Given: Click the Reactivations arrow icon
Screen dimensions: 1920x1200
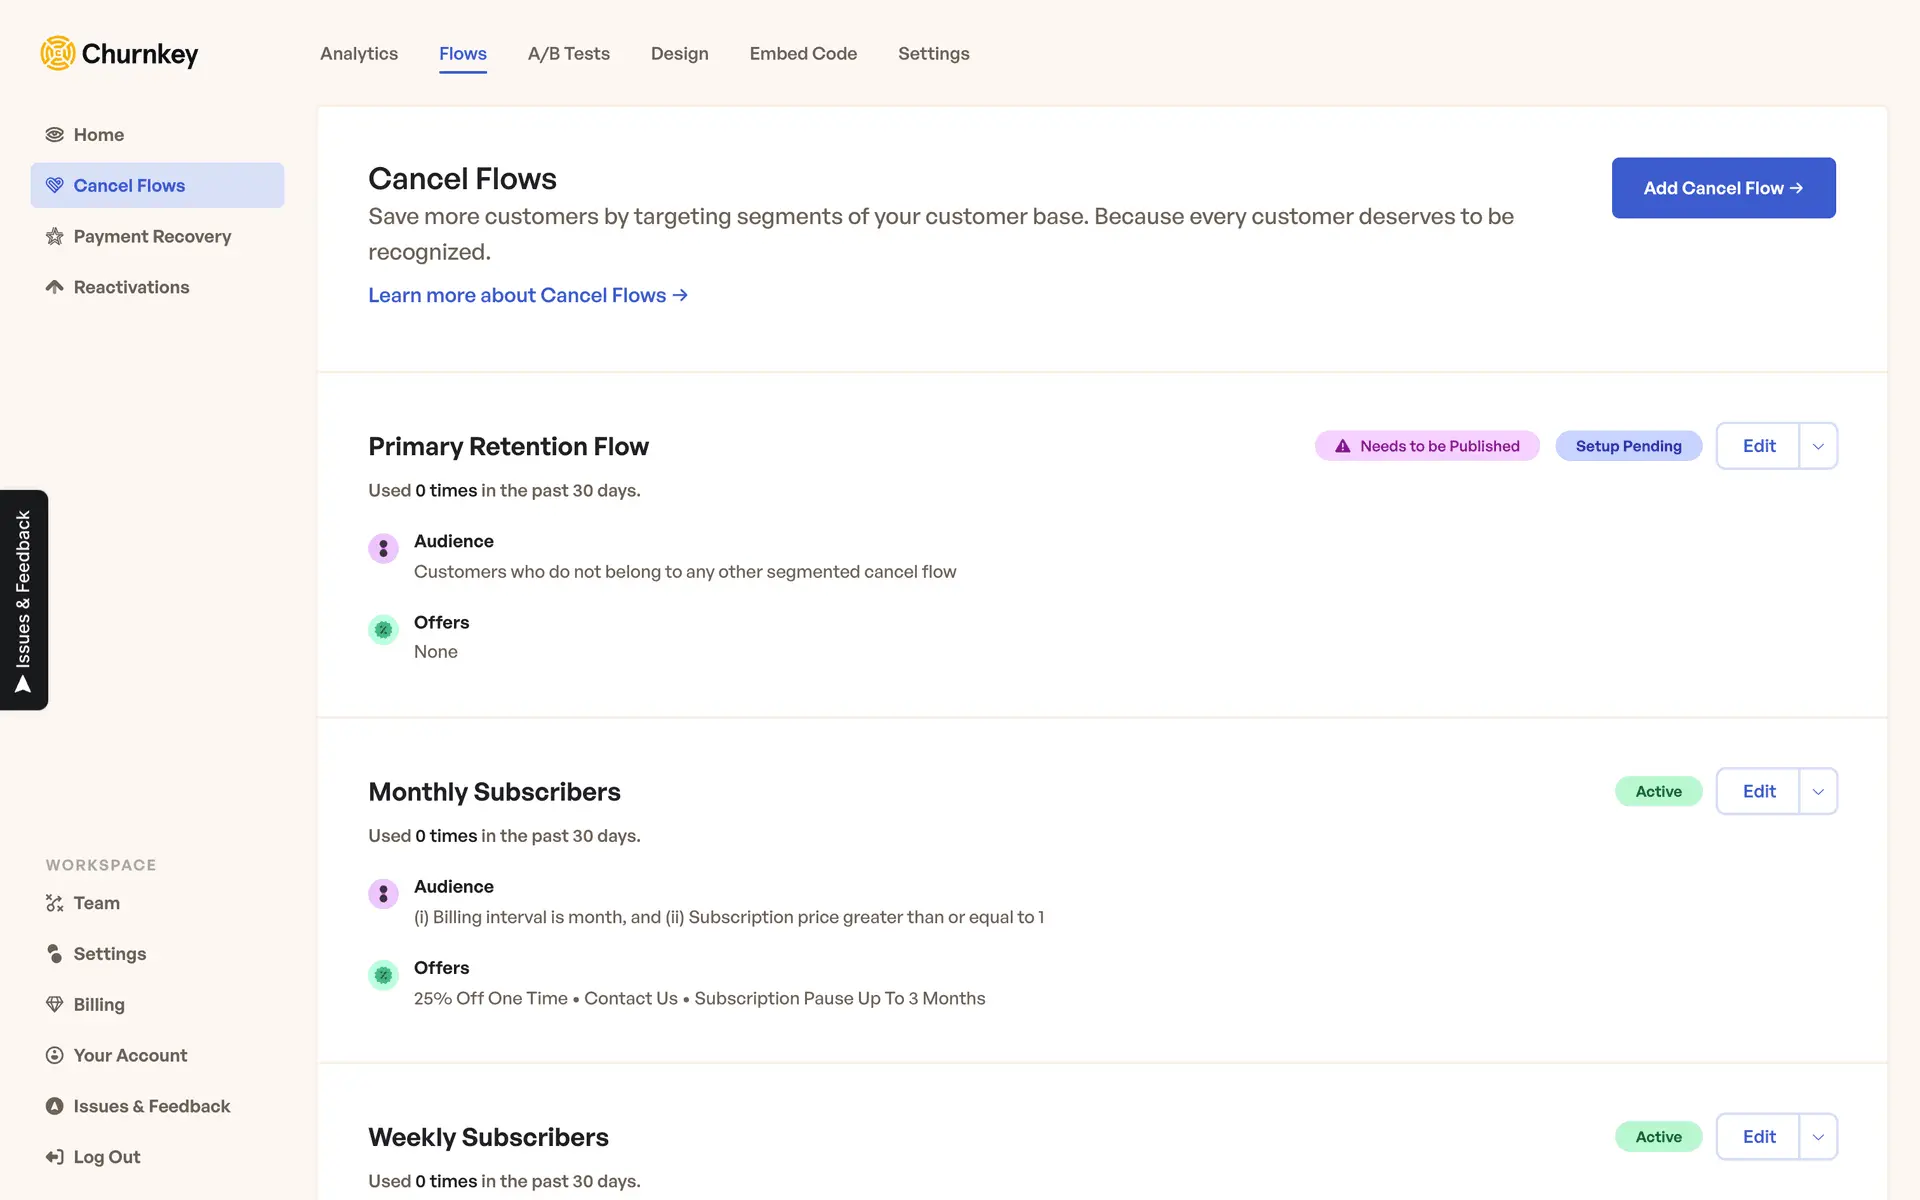Looking at the screenshot, I should pyautogui.click(x=55, y=287).
